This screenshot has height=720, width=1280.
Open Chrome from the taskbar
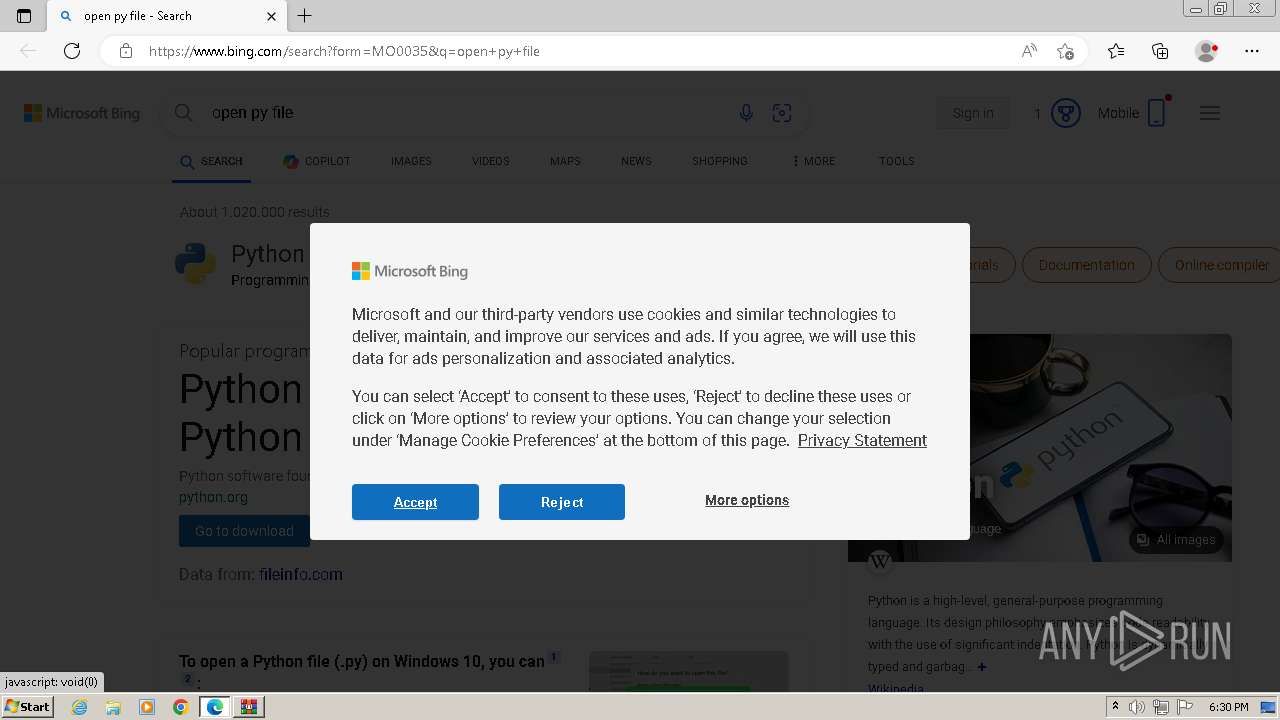(x=180, y=707)
